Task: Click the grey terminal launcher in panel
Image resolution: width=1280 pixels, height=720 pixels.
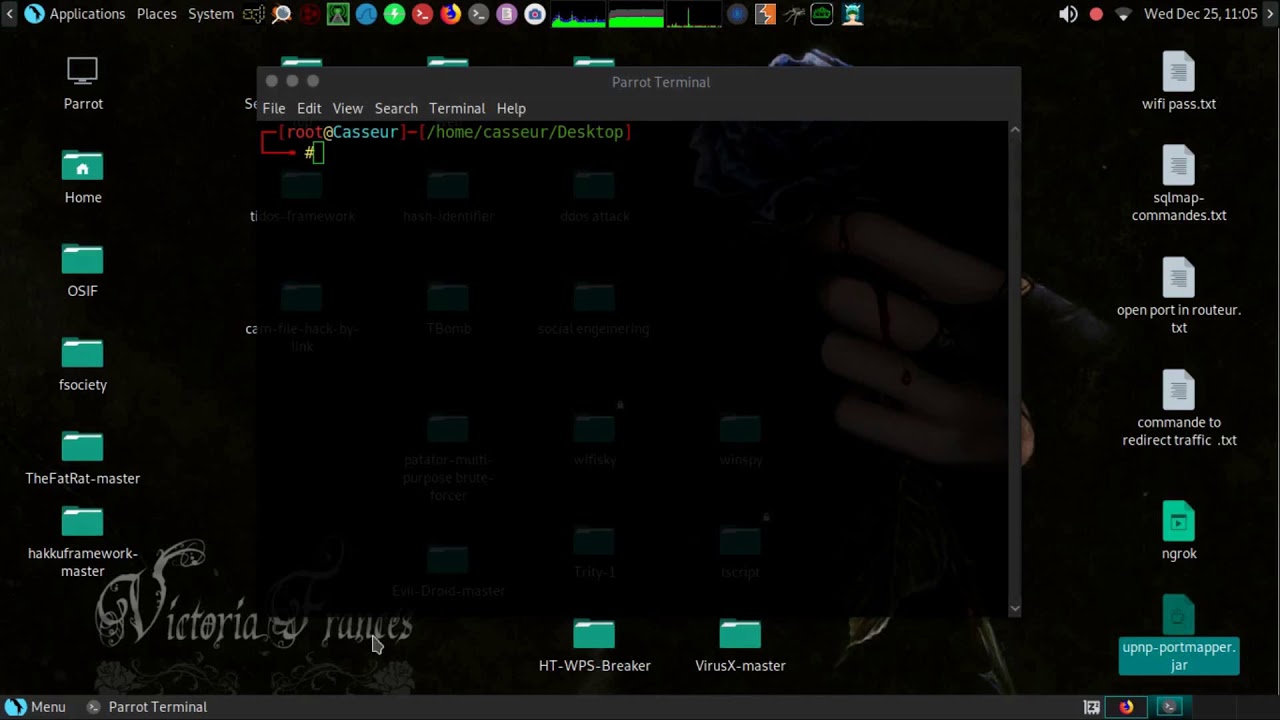Action: pyautogui.click(x=479, y=14)
